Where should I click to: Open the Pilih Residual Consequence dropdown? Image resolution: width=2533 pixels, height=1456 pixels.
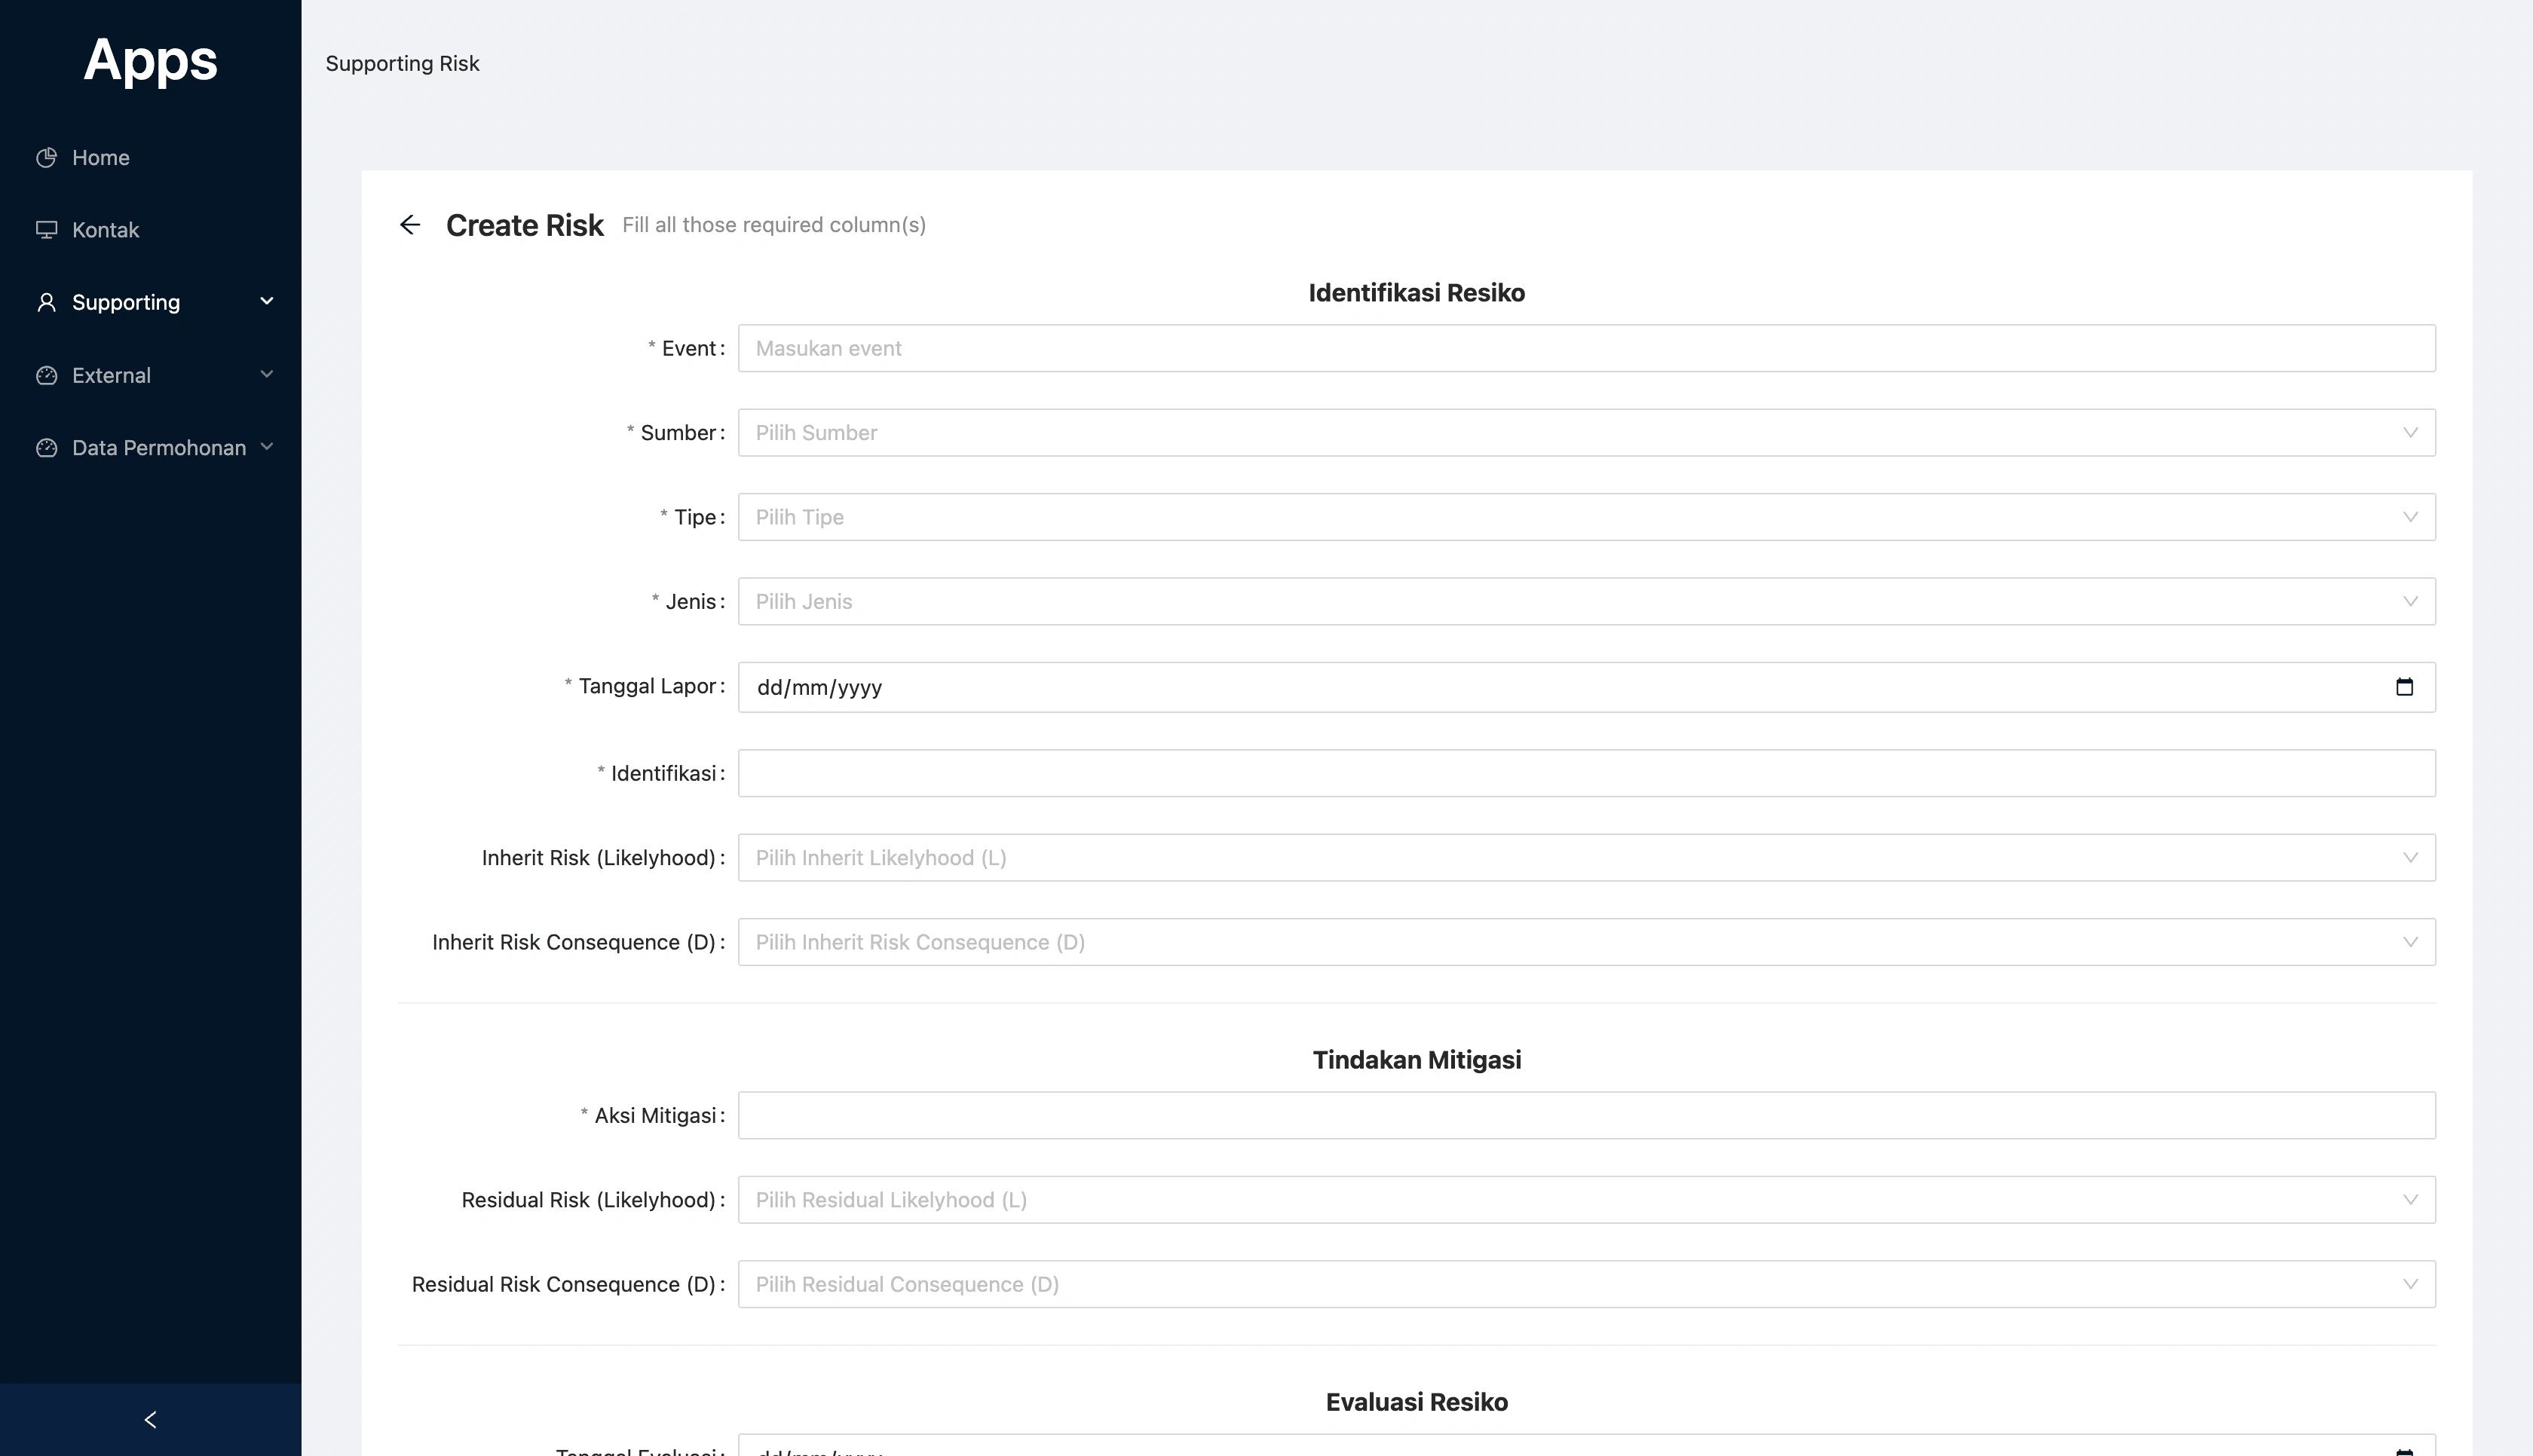click(1585, 1284)
